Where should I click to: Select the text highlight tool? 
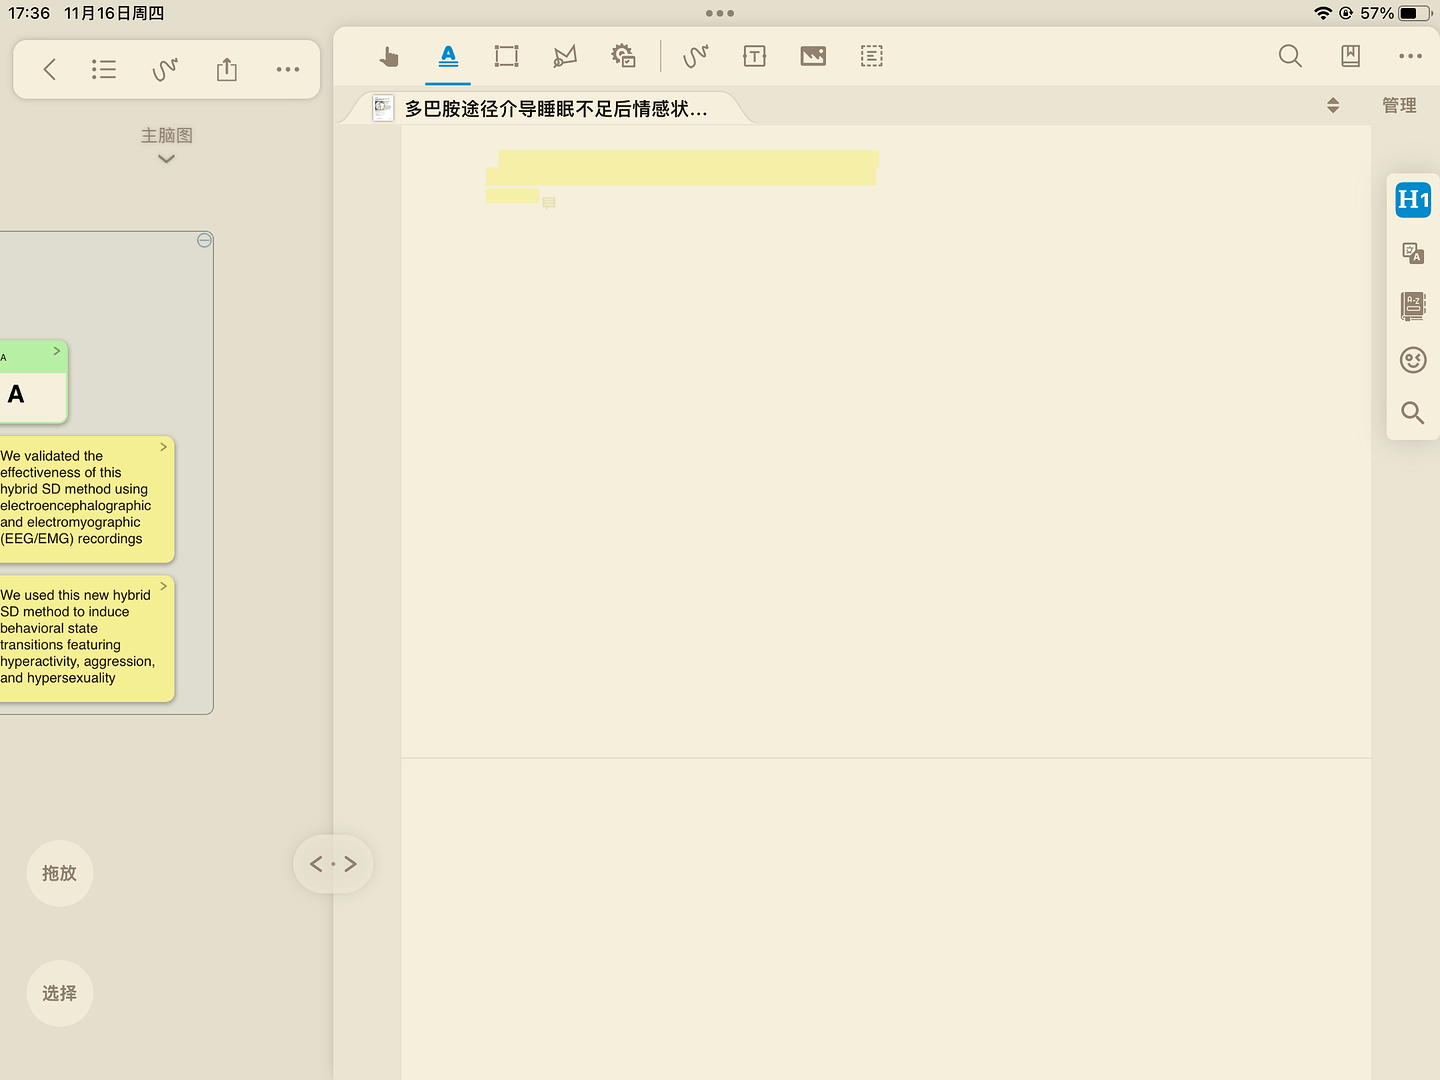[448, 56]
